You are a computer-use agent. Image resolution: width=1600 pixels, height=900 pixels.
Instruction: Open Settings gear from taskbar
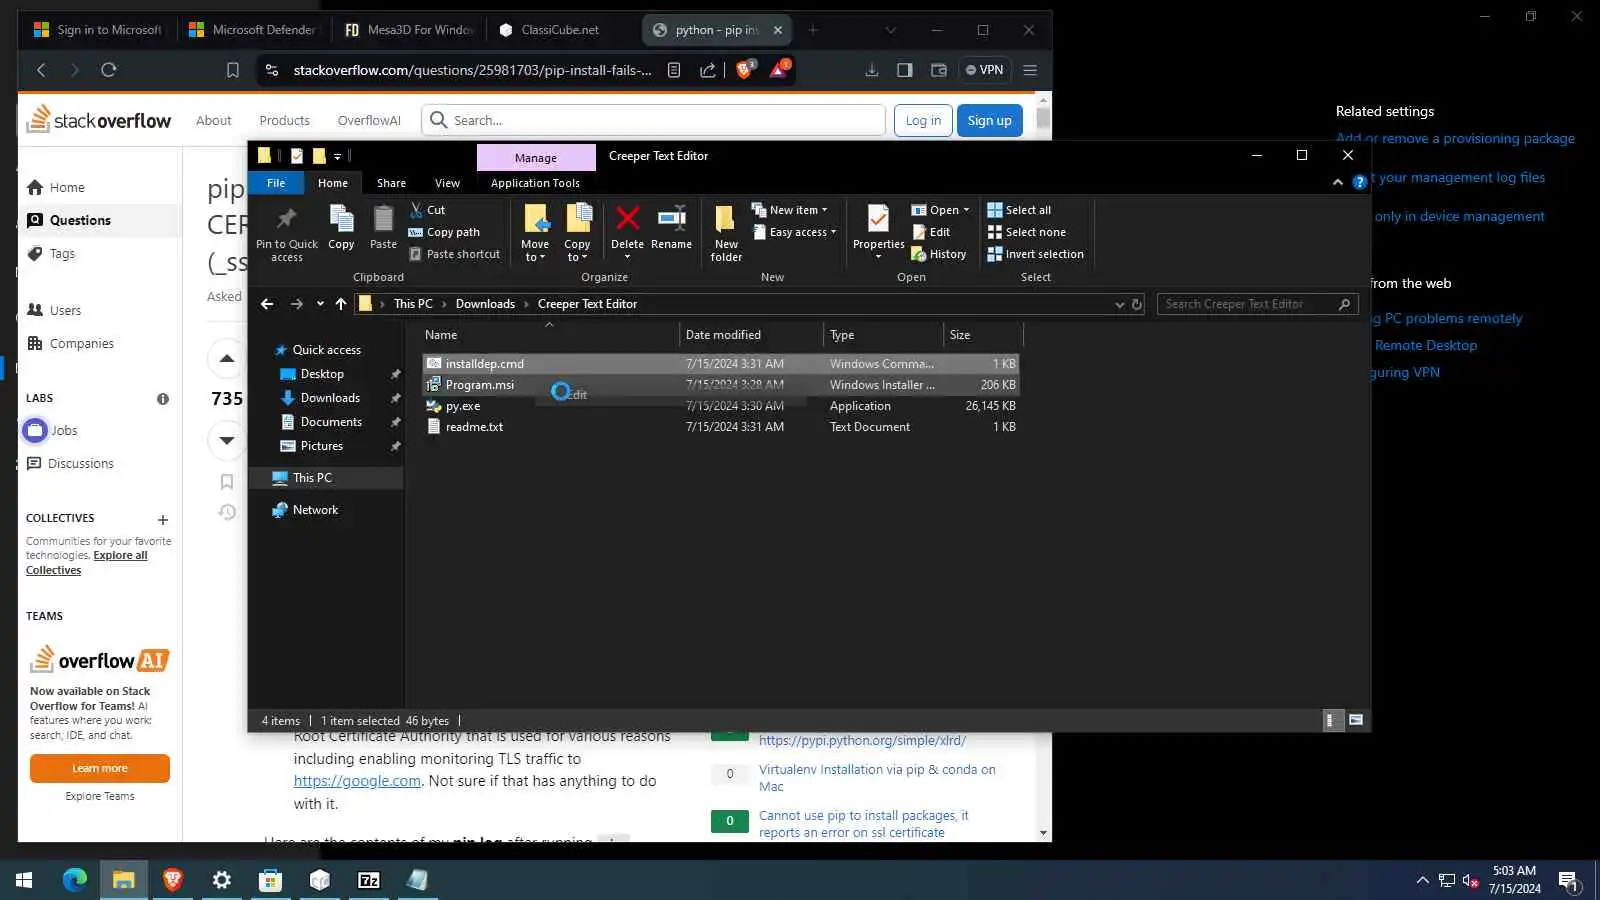coord(222,880)
